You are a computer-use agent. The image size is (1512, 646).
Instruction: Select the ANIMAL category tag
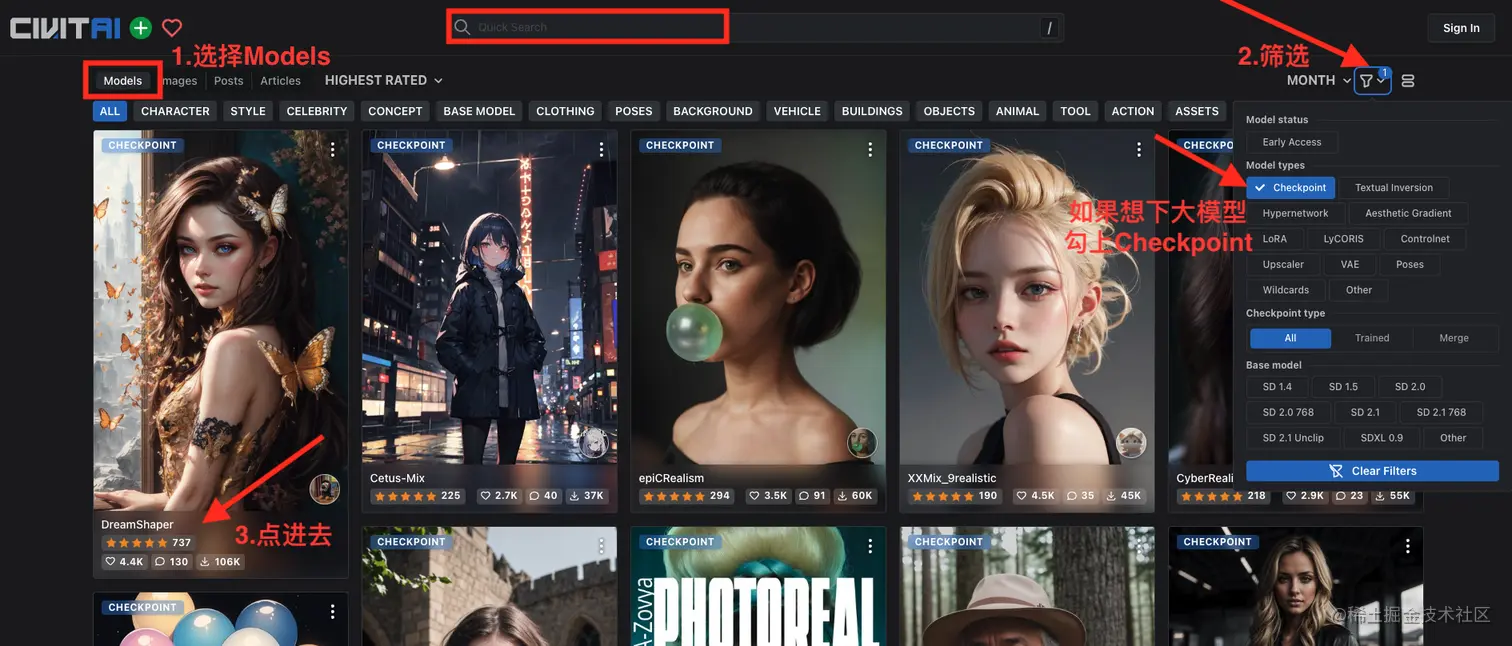[x=1017, y=111]
